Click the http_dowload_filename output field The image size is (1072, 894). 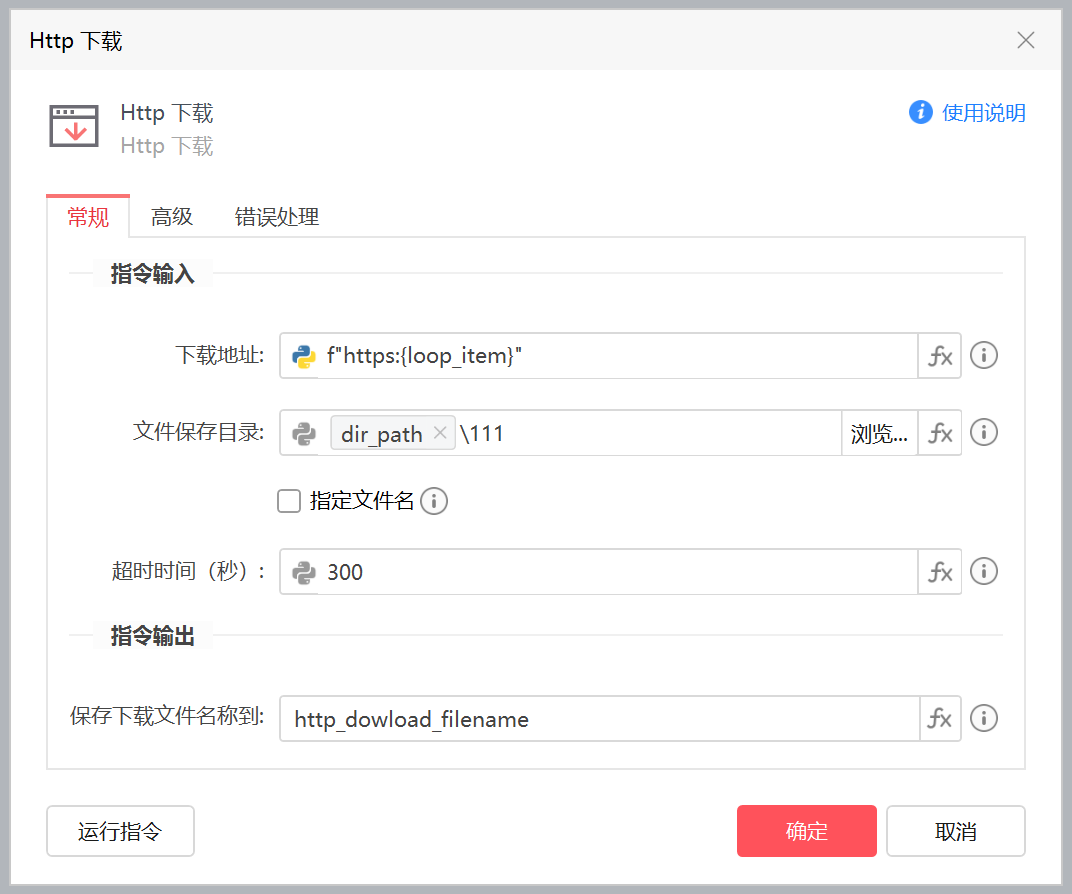tap(600, 719)
